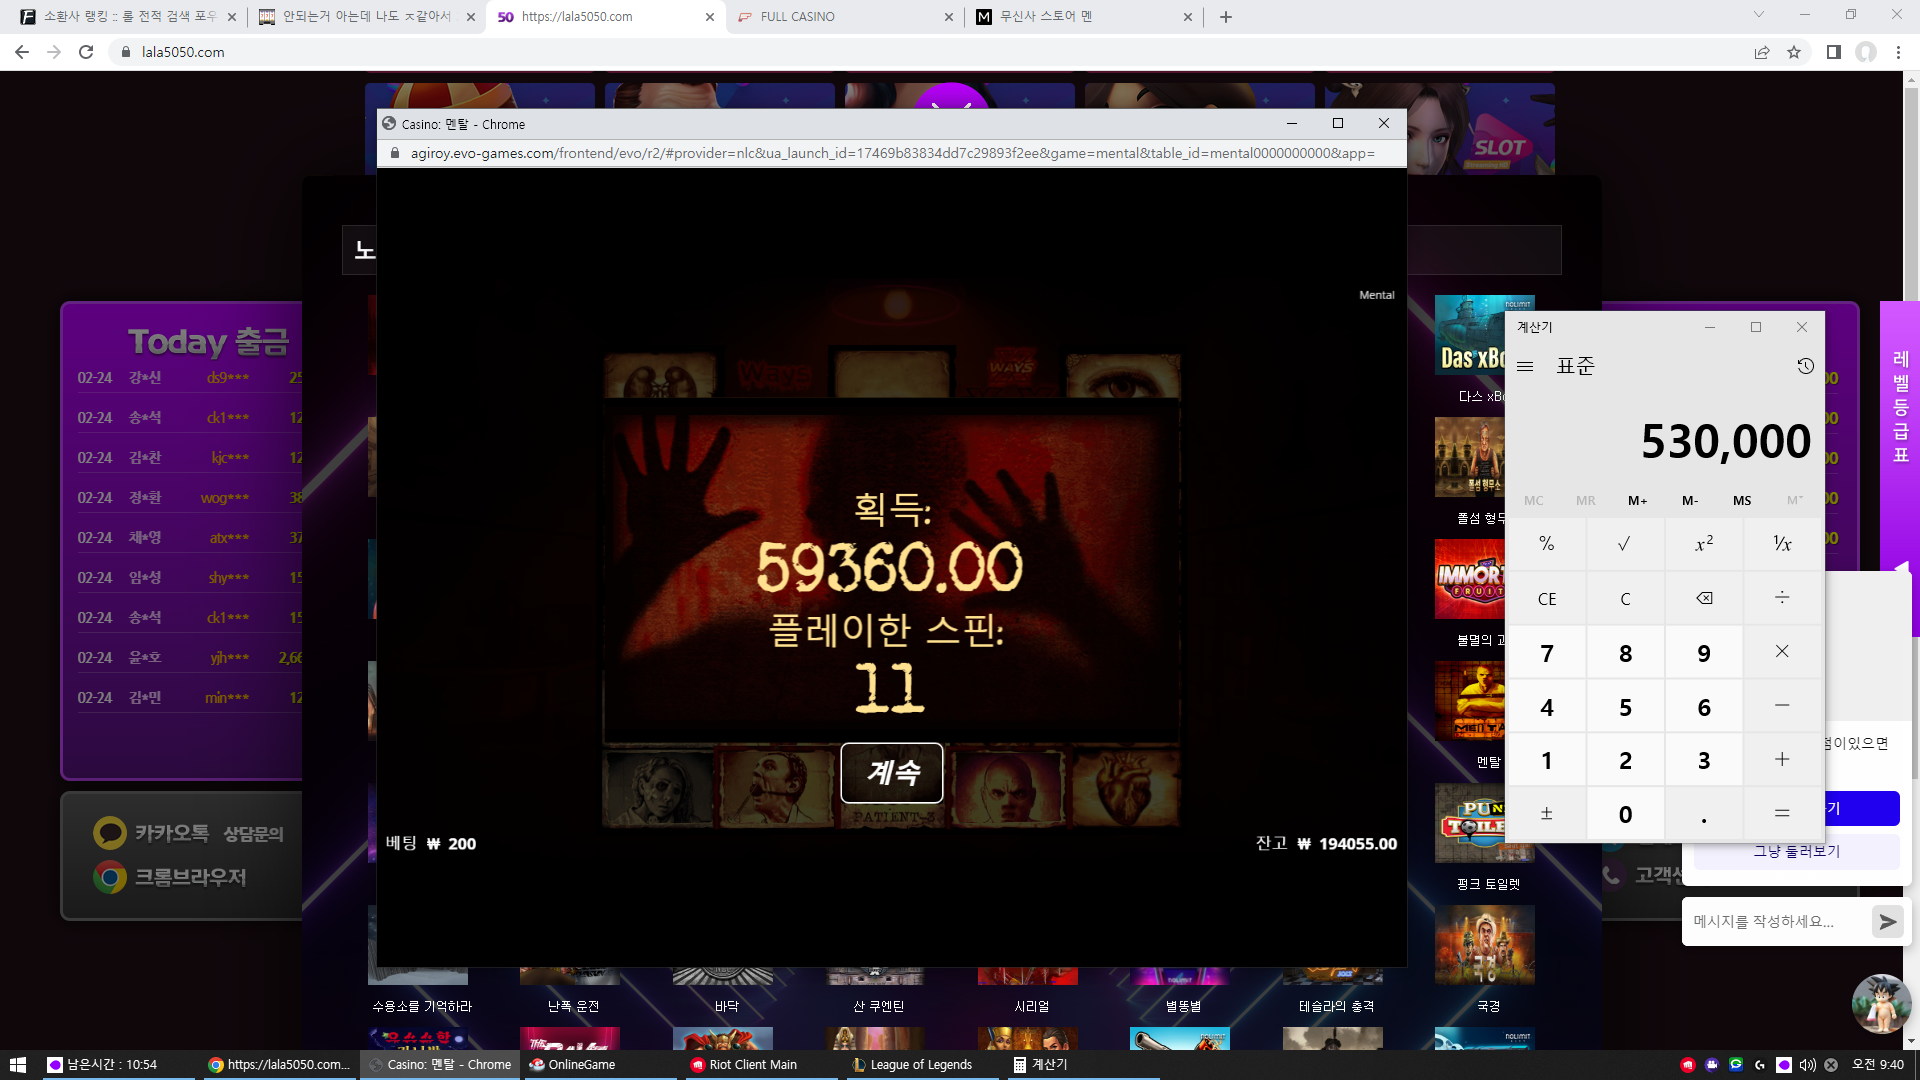Click the square root key on the calculator
Screen dimensions: 1920x1080
1625,544
